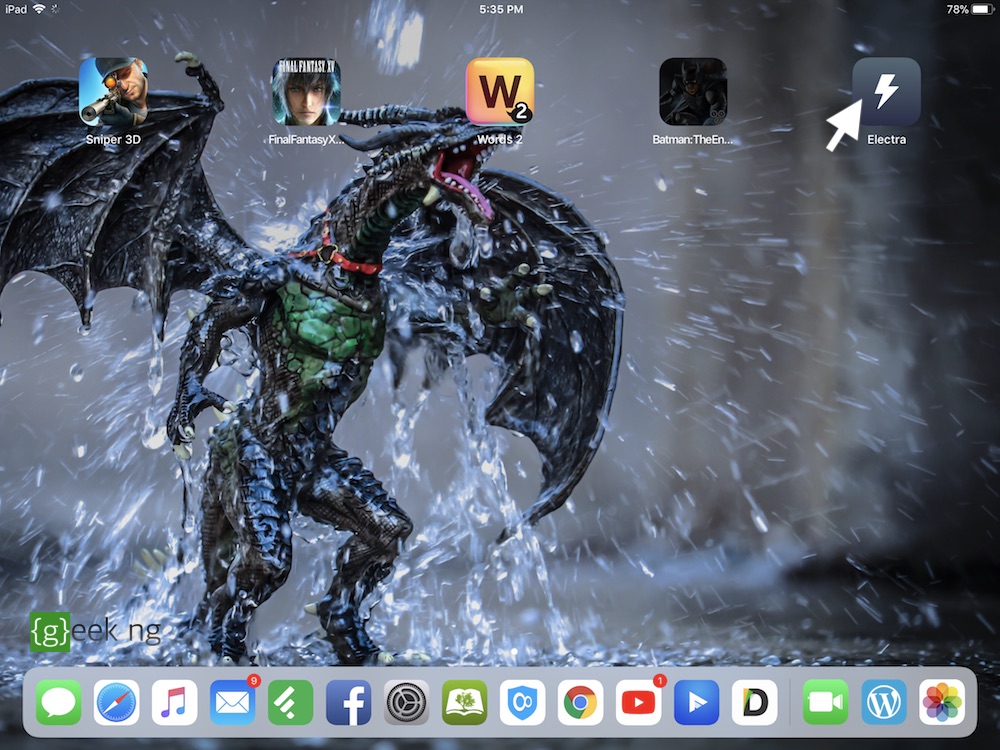
Task: Launch the blue play-arrow video app
Action: [696, 702]
